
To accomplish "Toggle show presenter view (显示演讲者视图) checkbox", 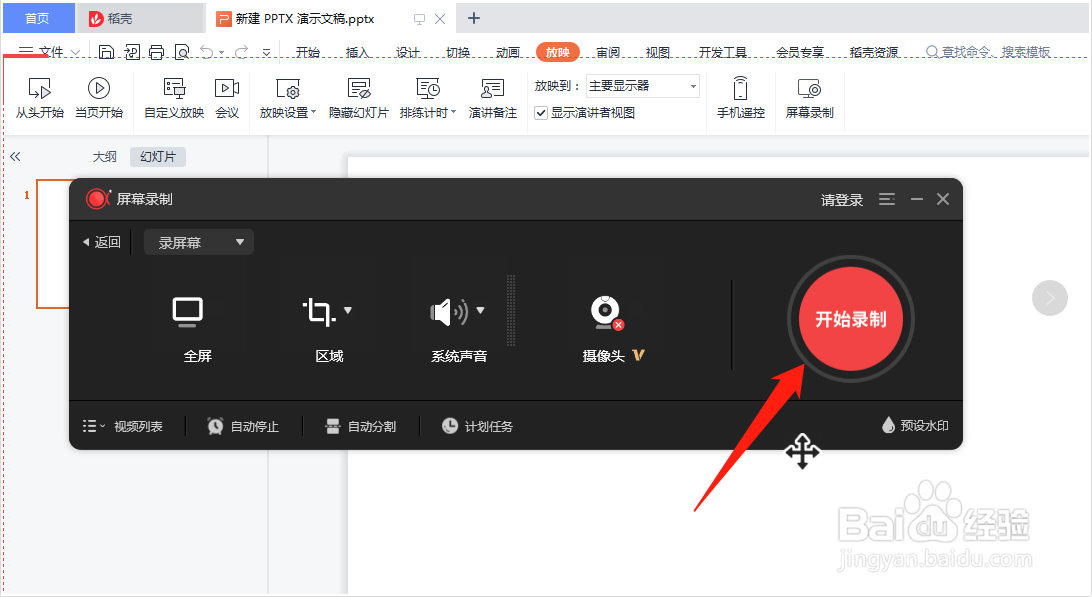I will click(540, 113).
